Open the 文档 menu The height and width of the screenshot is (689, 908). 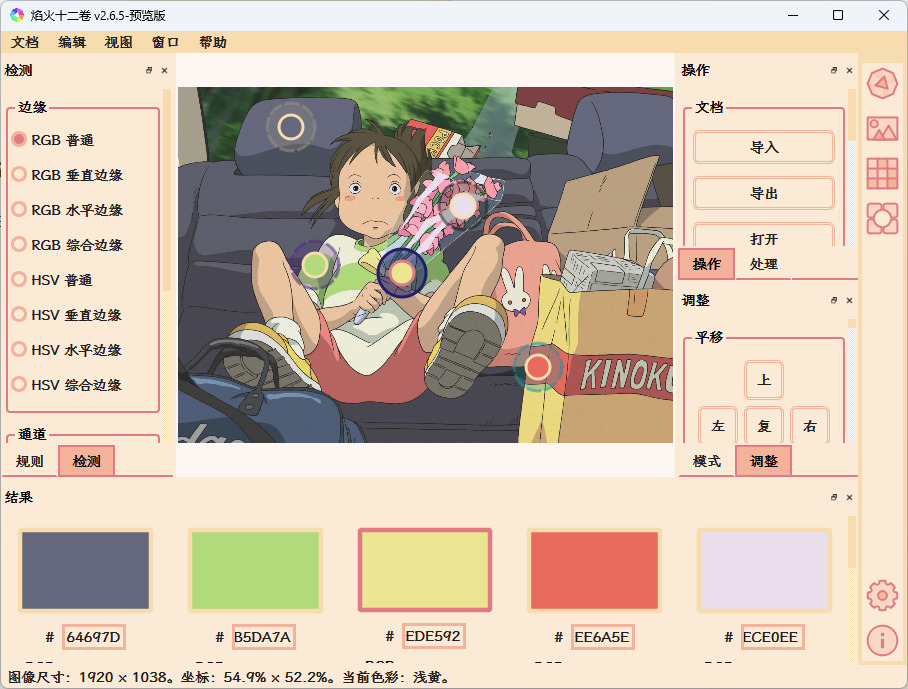pos(25,42)
